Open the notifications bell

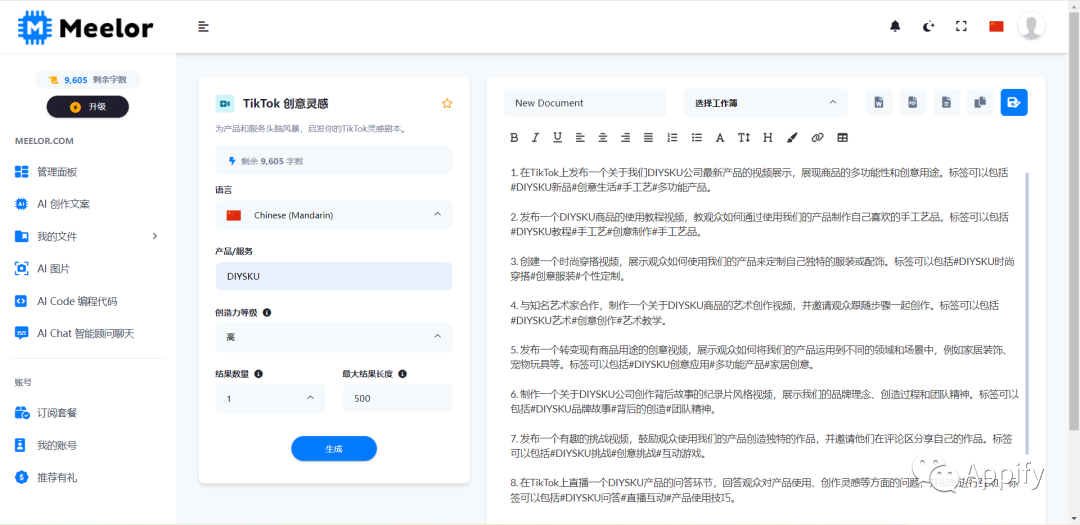click(895, 27)
